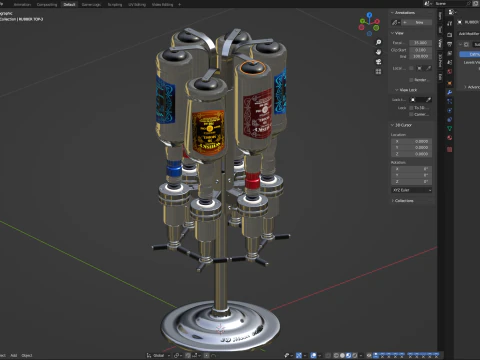The height and width of the screenshot is (360, 480).
Task: Switch to the Animation workspace tab
Action: [x=22, y=5]
